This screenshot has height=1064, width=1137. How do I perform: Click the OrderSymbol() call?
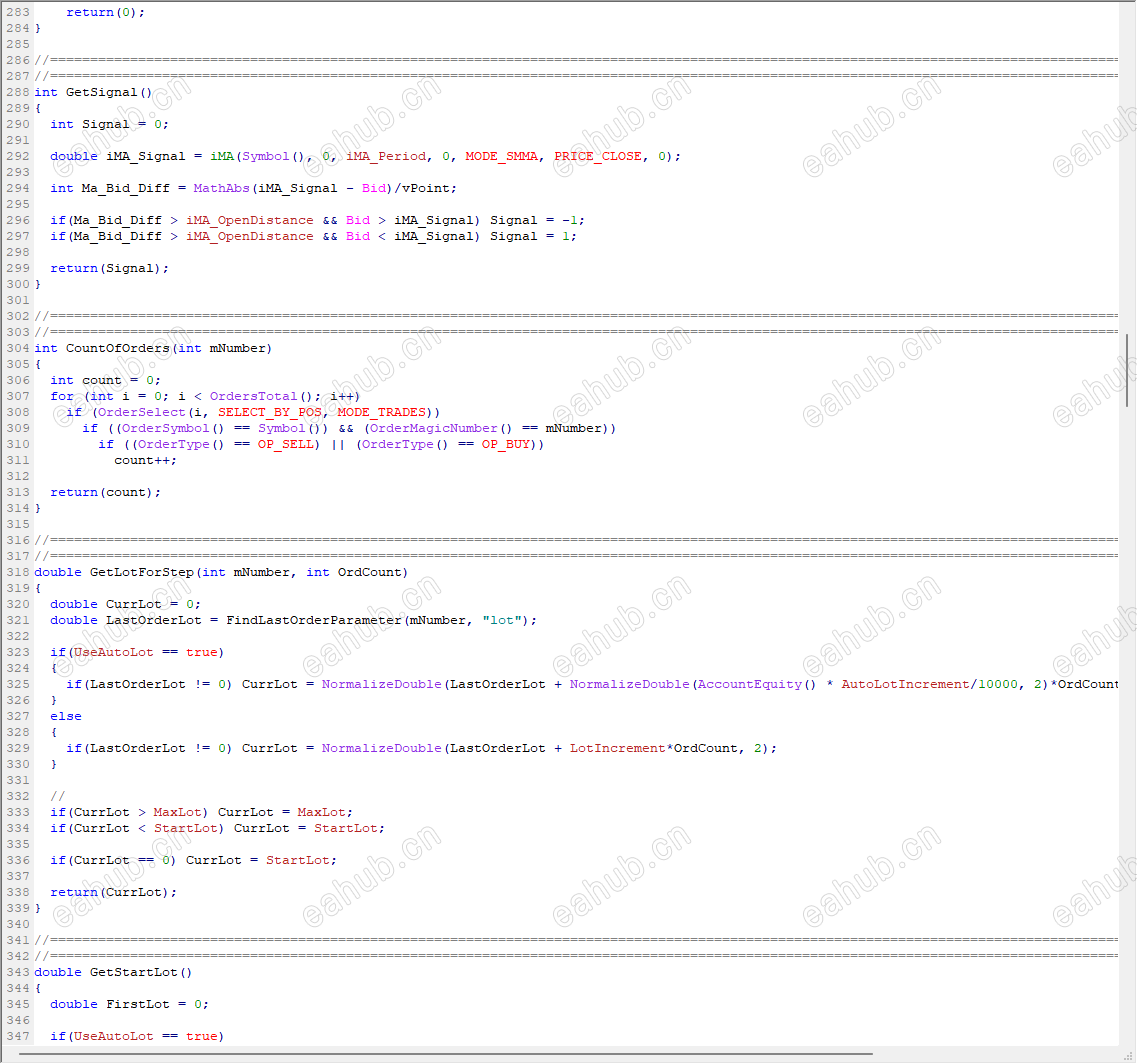(173, 428)
